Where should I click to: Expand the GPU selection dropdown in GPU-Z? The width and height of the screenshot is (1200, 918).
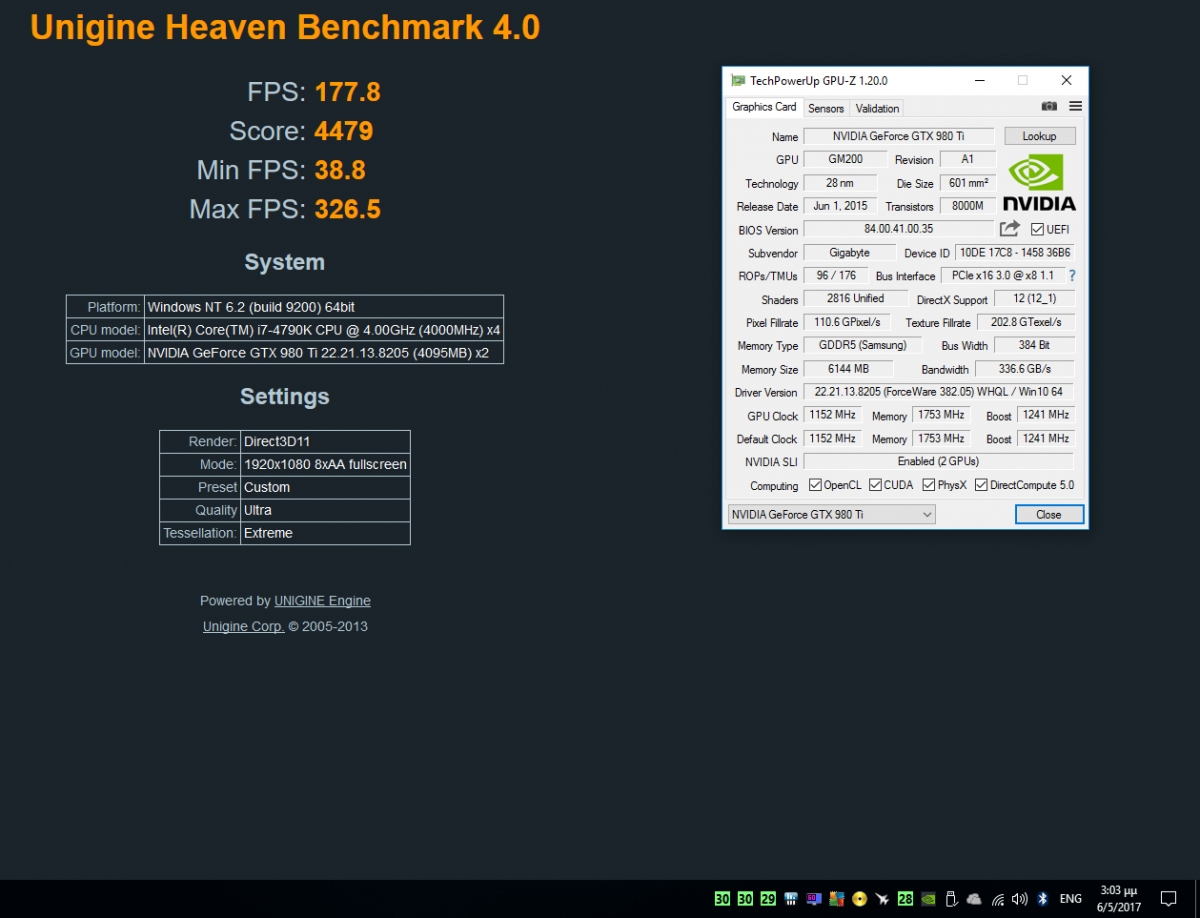point(831,514)
